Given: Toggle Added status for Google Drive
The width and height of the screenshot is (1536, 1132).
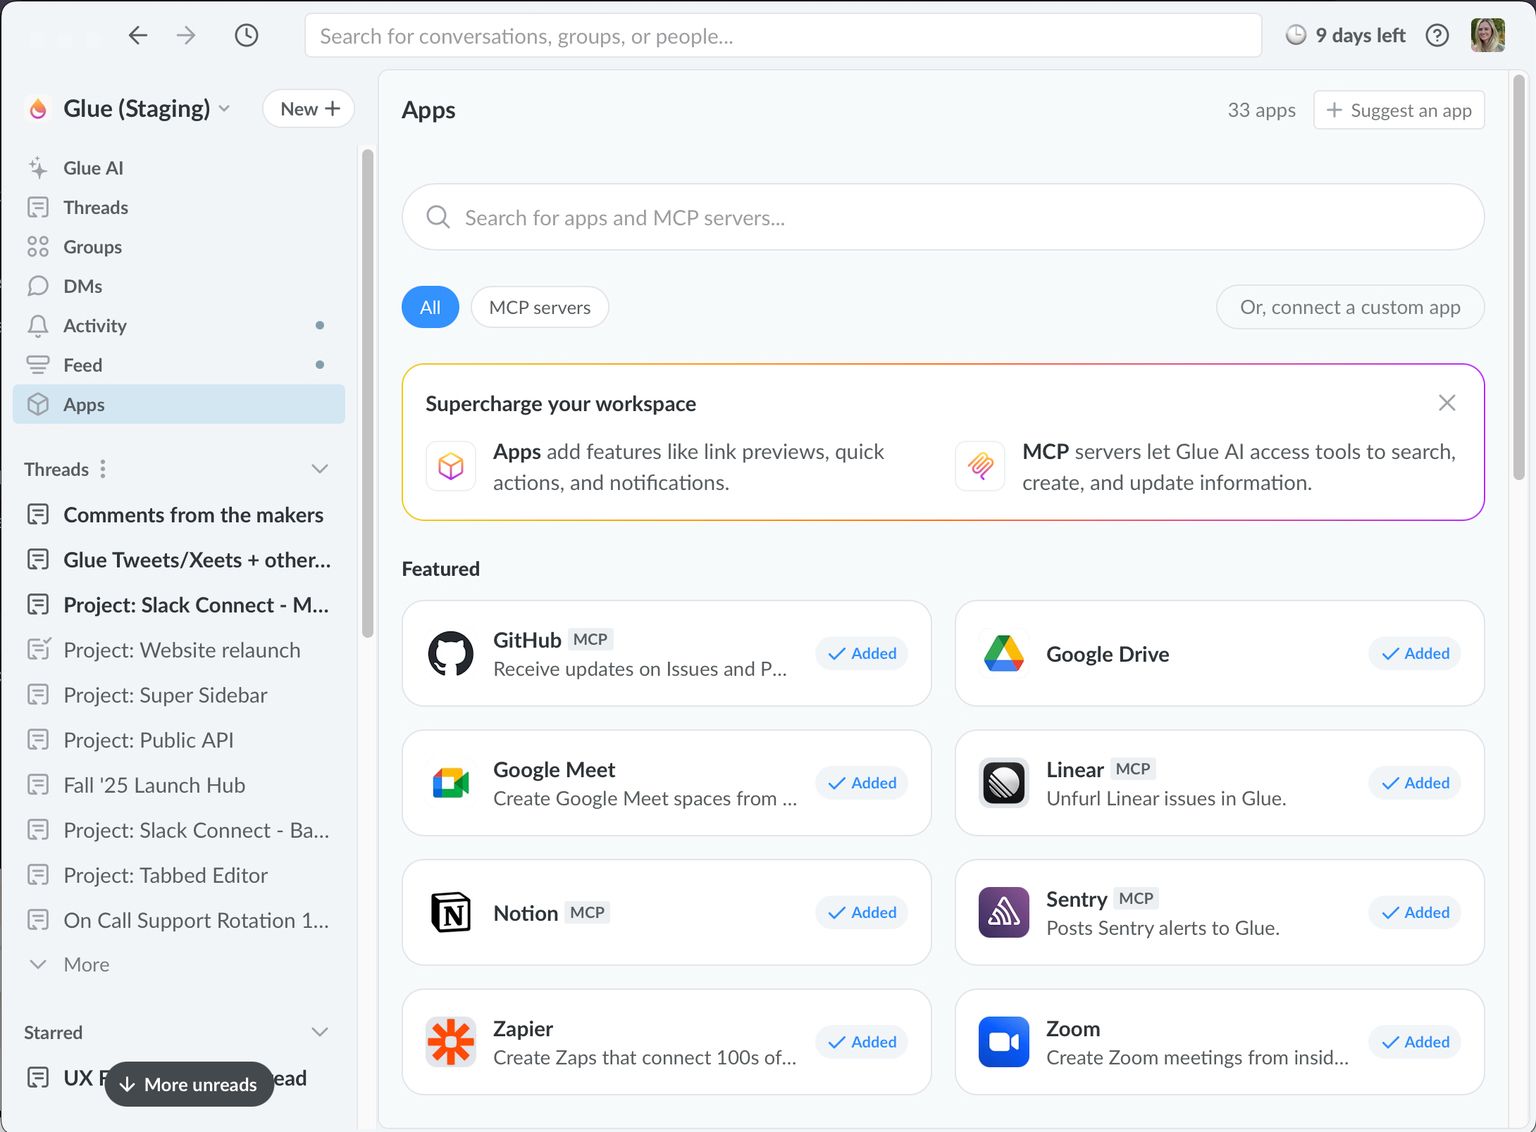Looking at the screenshot, I should (x=1415, y=654).
